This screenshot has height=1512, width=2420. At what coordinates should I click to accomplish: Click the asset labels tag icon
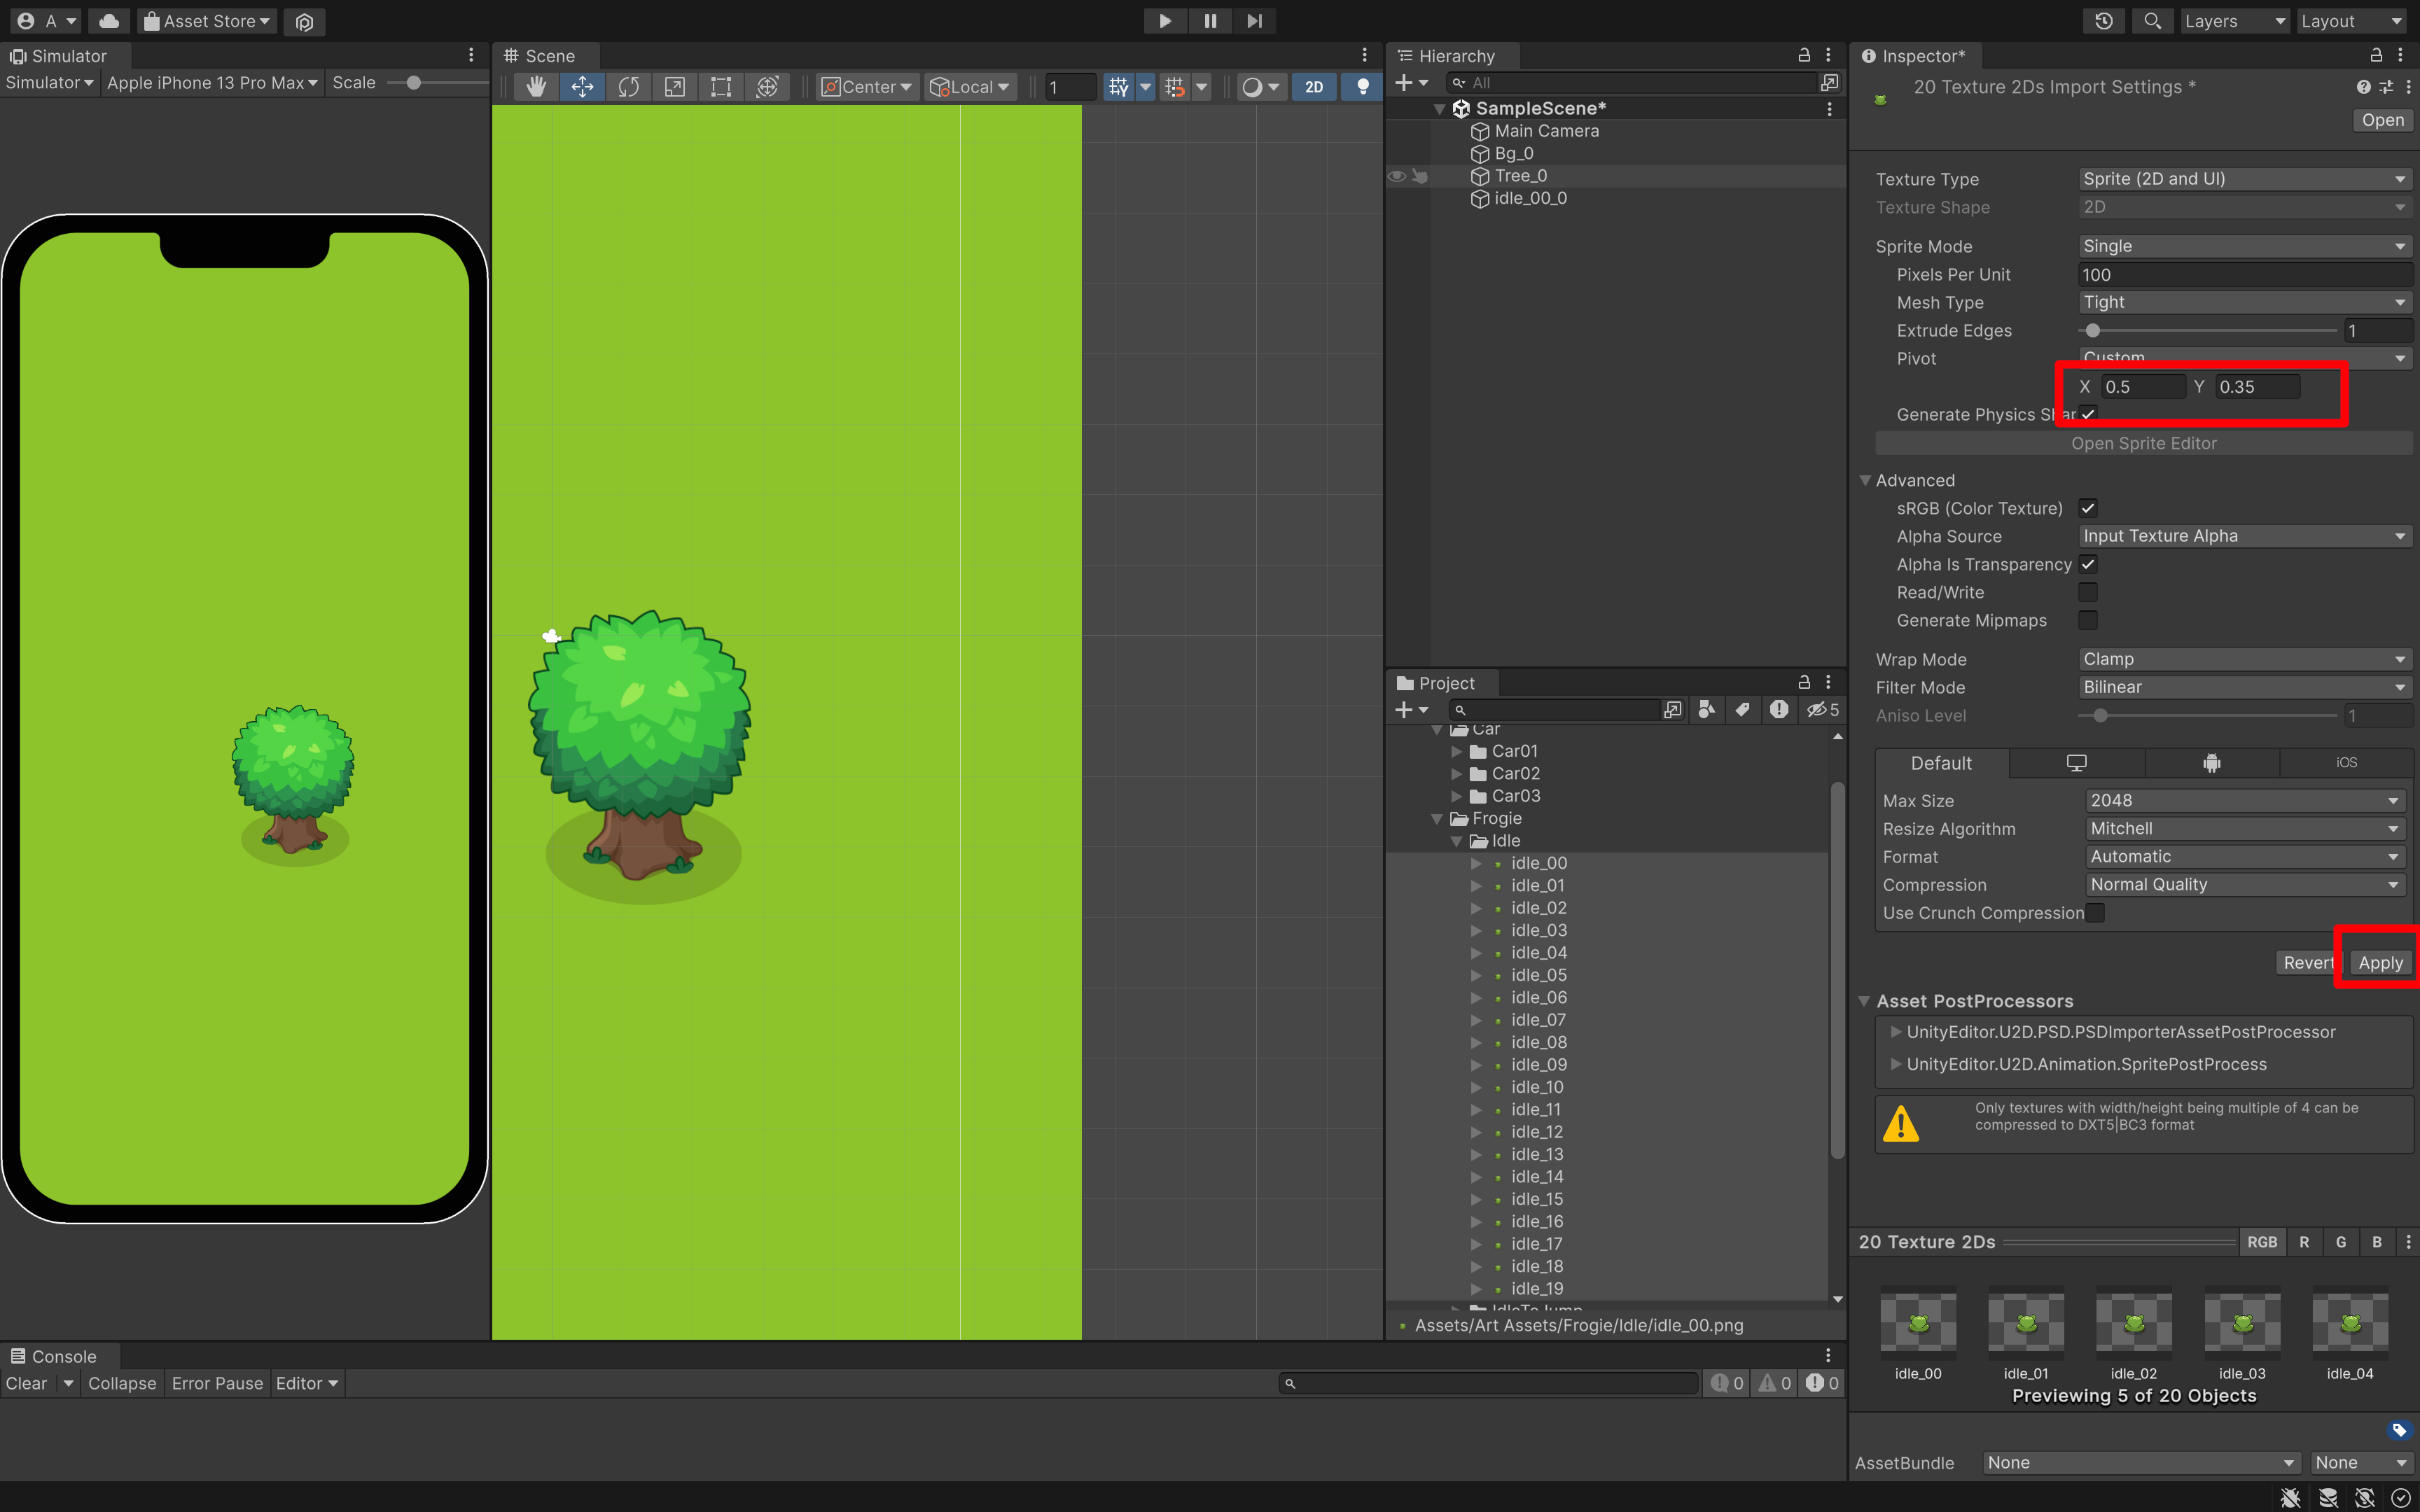tap(2399, 1430)
